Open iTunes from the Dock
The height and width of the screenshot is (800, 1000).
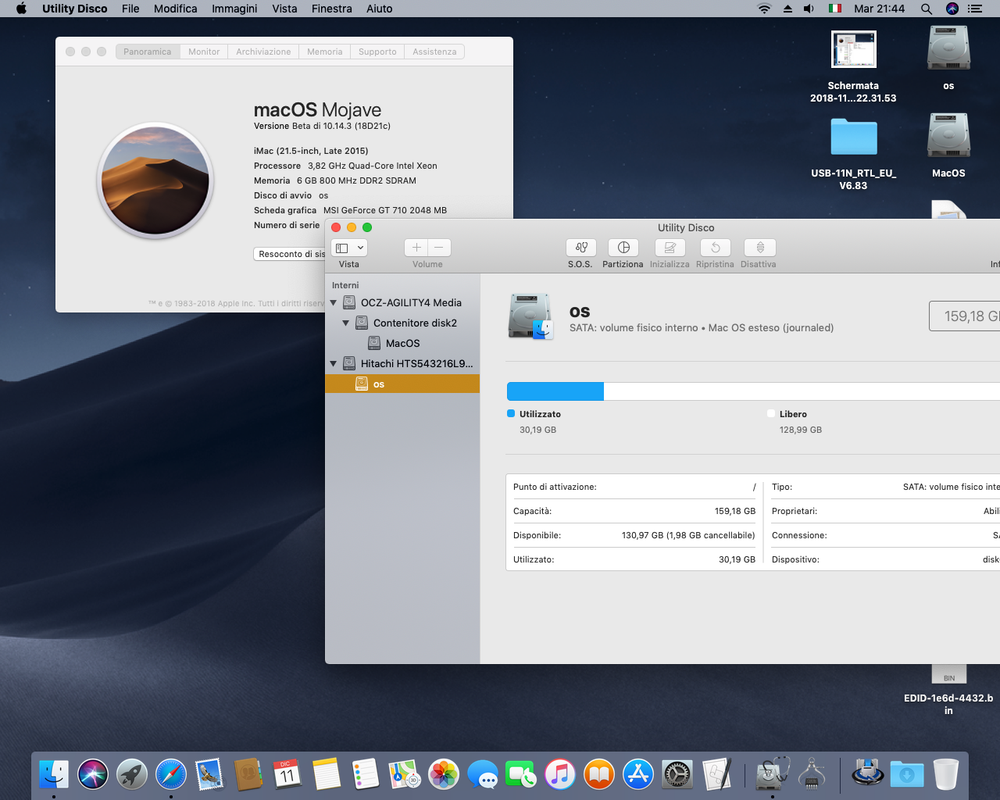560,774
